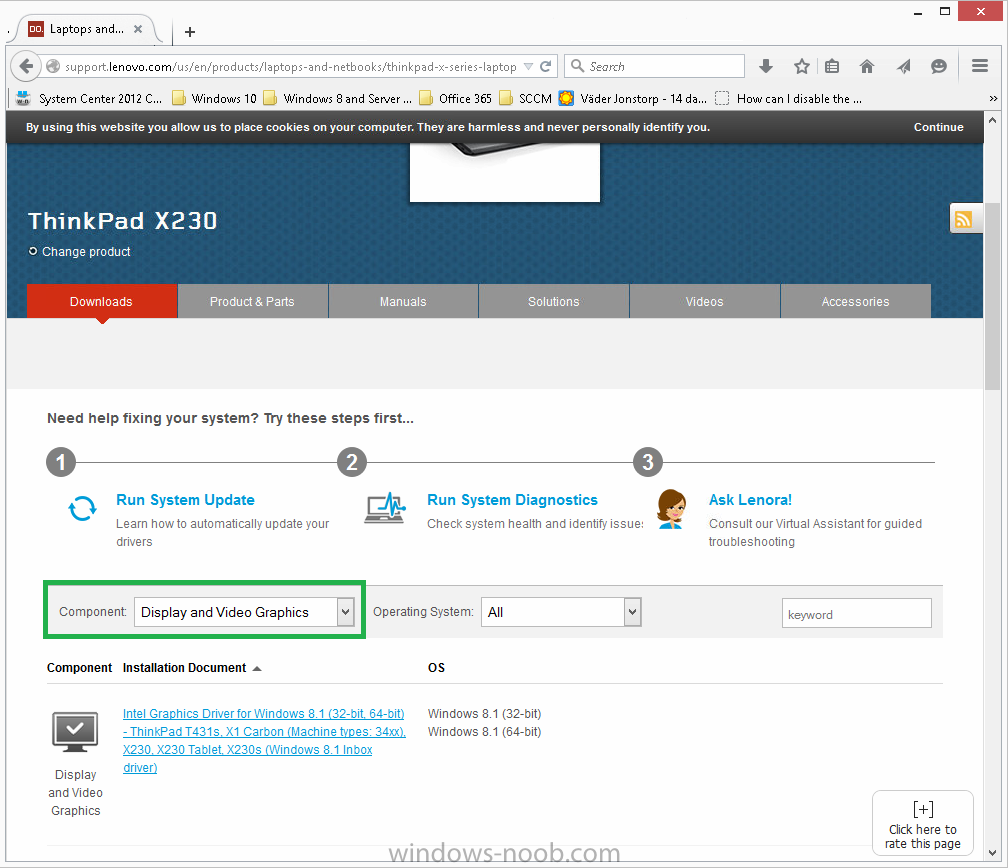Open the Run System Update link
1008x868 pixels.
[185, 500]
